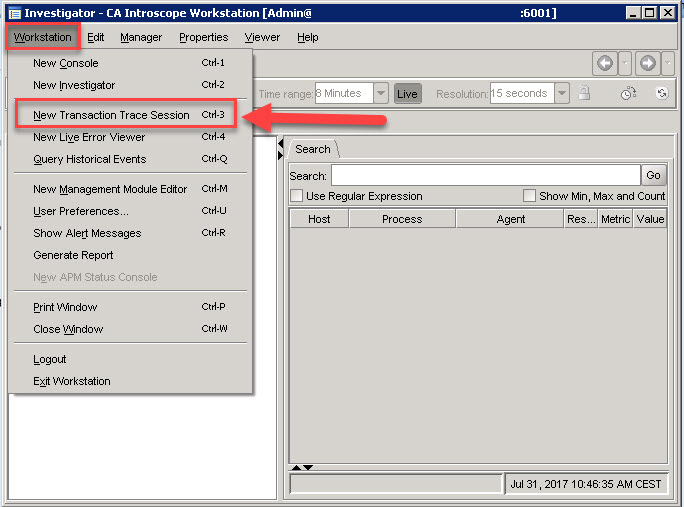Click the Process column header
This screenshot has width=684, height=507.
coord(402,219)
